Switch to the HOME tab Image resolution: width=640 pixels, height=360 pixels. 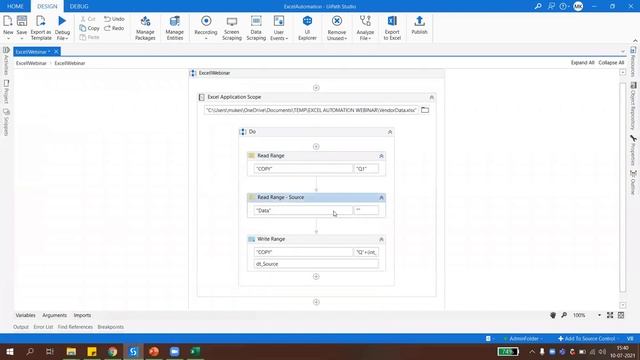[x=15, y=6]
